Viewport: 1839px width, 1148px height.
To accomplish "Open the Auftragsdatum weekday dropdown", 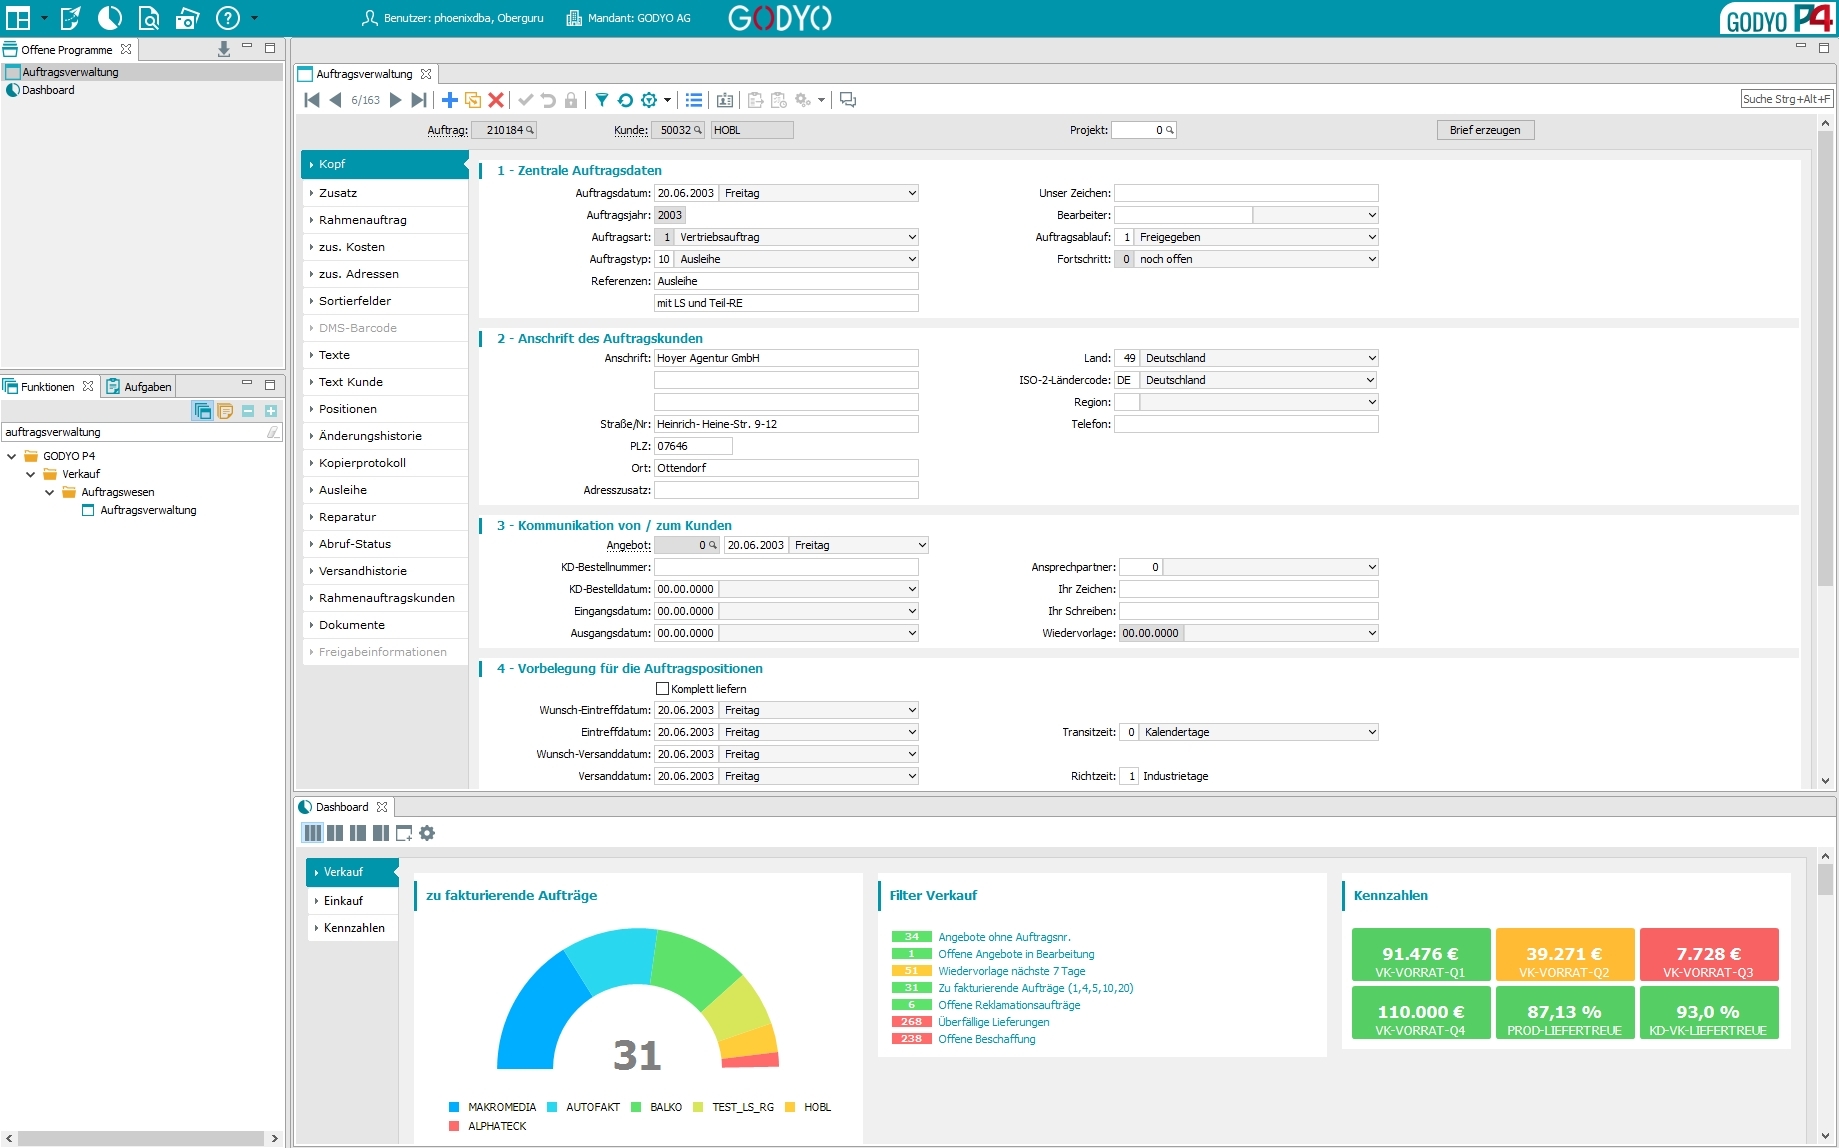I will pyautogui.click(x=912, y=193).
